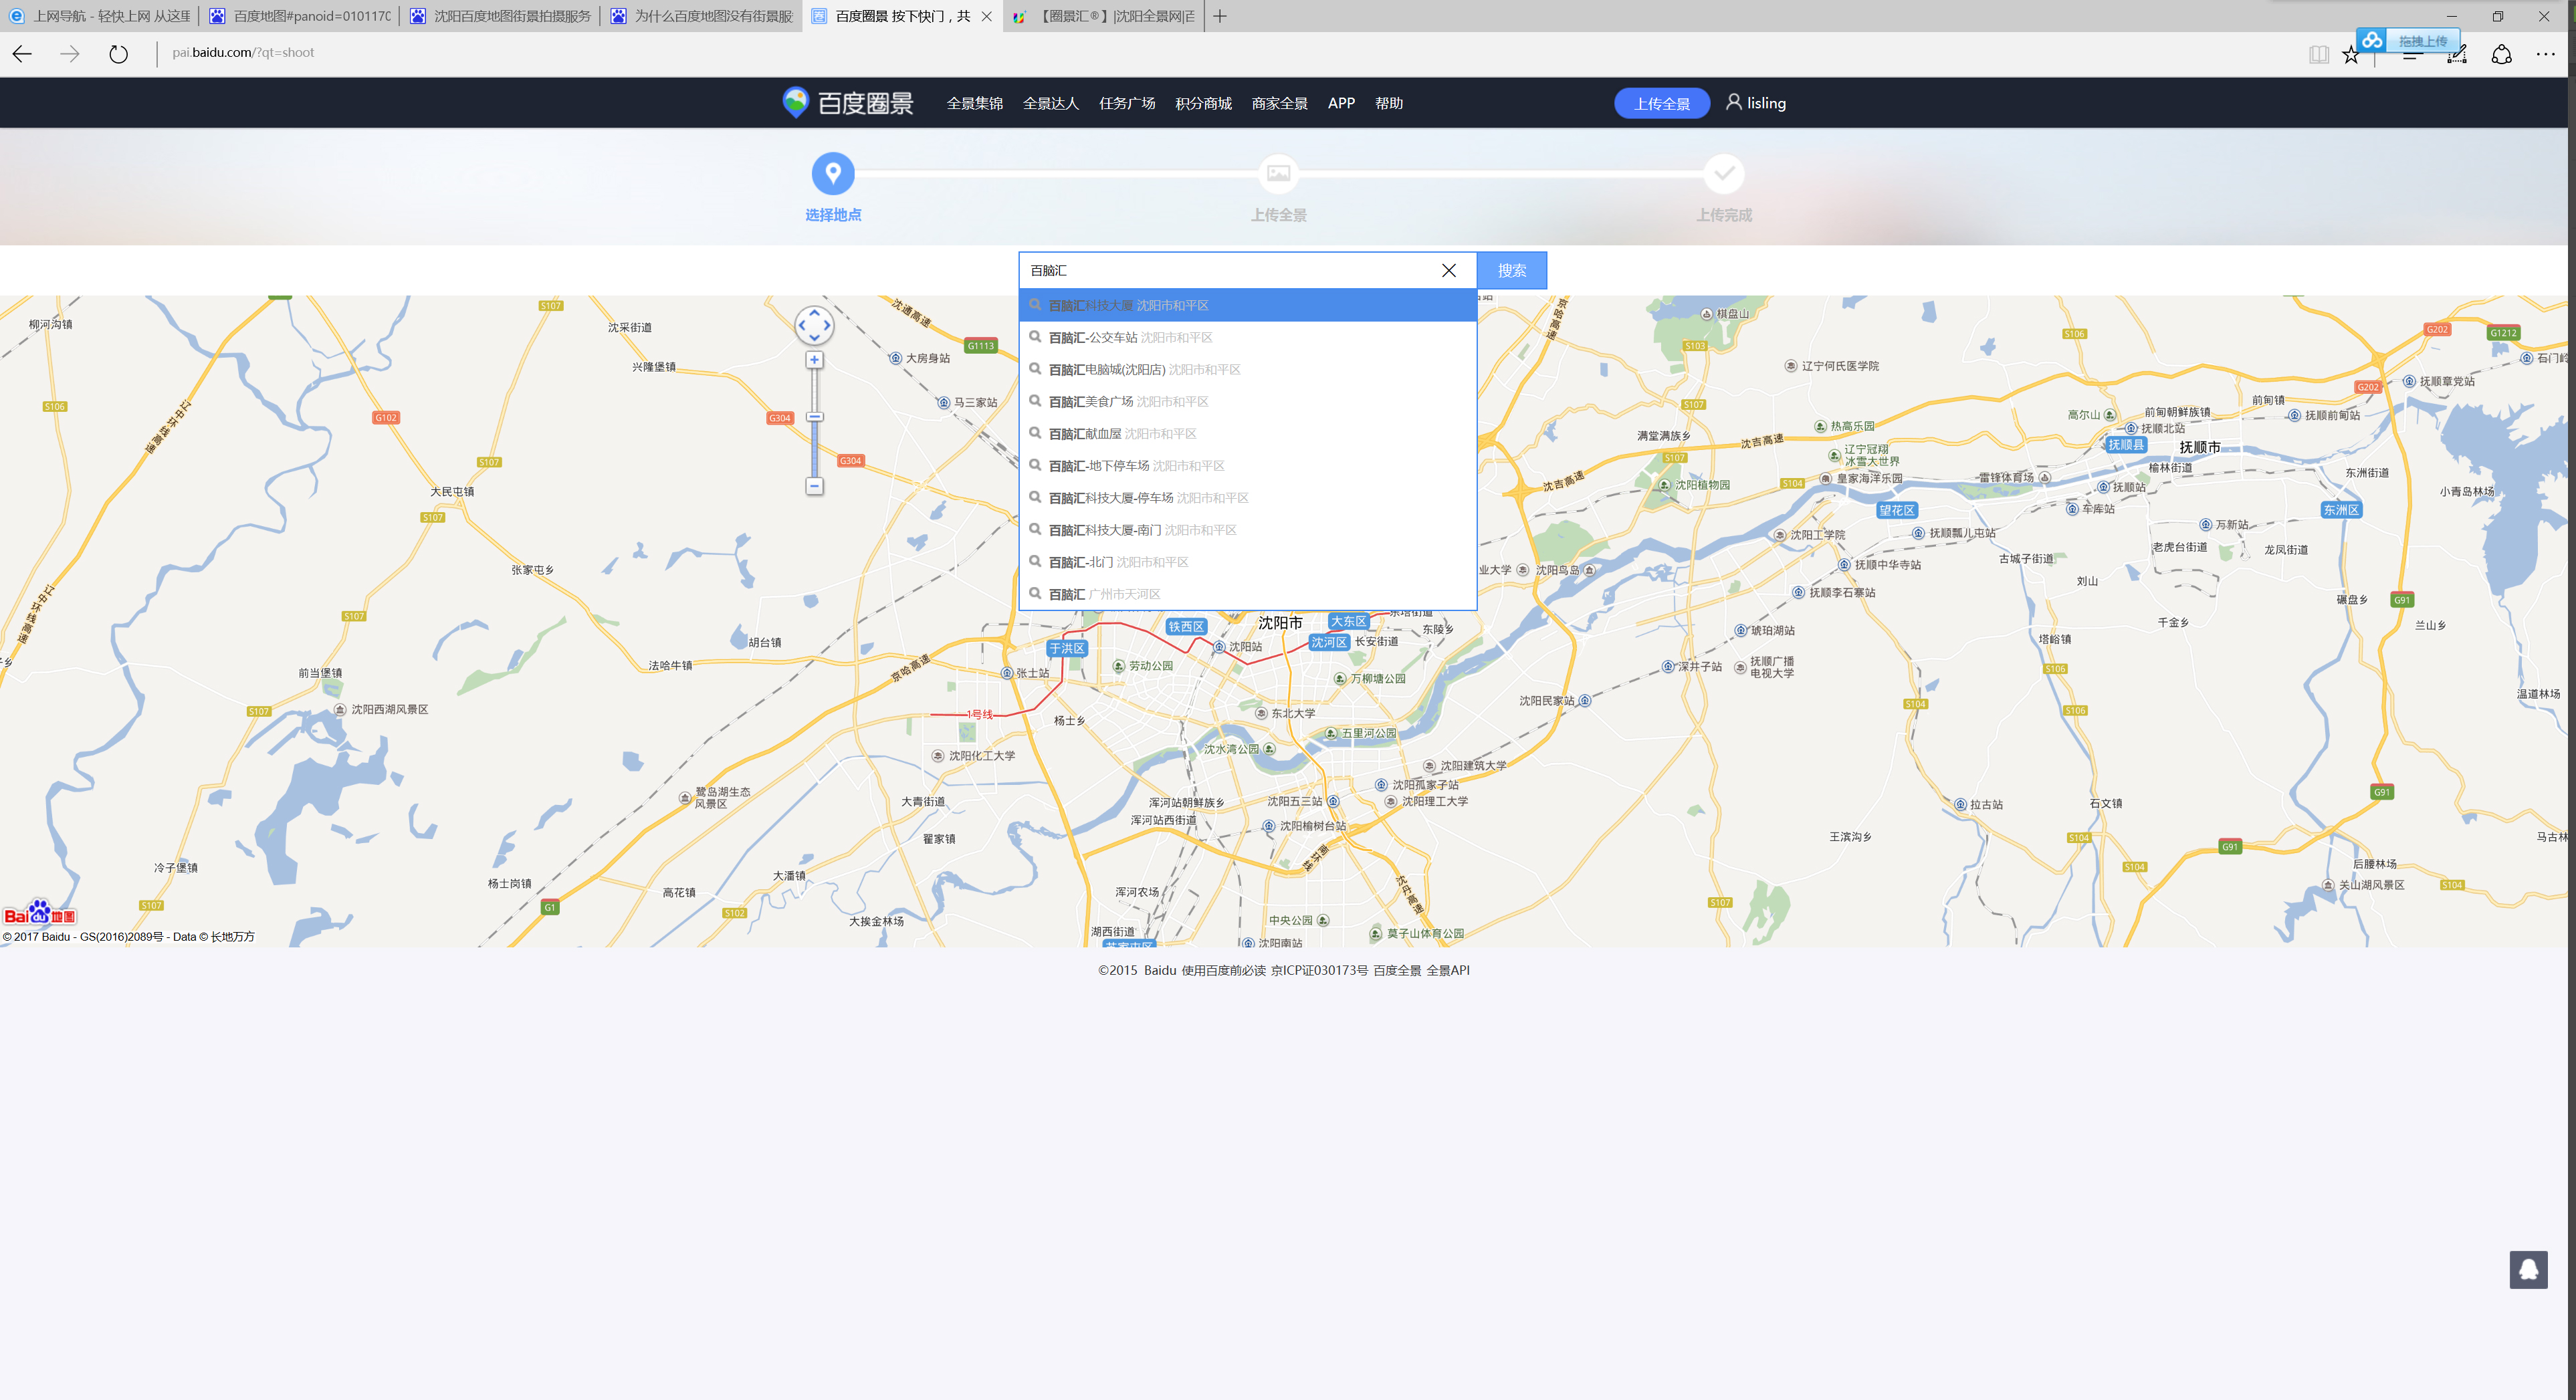Click the map zoom out minus button
Screen dimensions: 2576x1400
tap(814, 486)
